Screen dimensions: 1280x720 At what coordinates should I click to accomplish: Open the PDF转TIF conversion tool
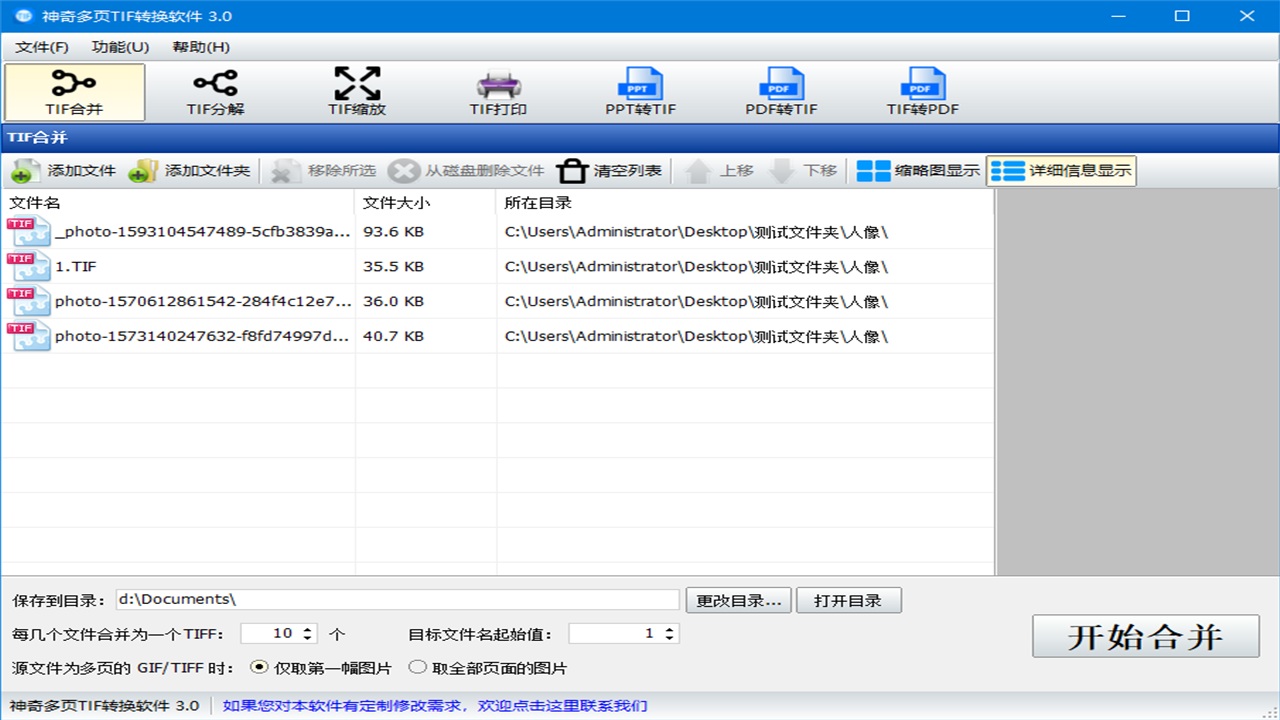783,90
